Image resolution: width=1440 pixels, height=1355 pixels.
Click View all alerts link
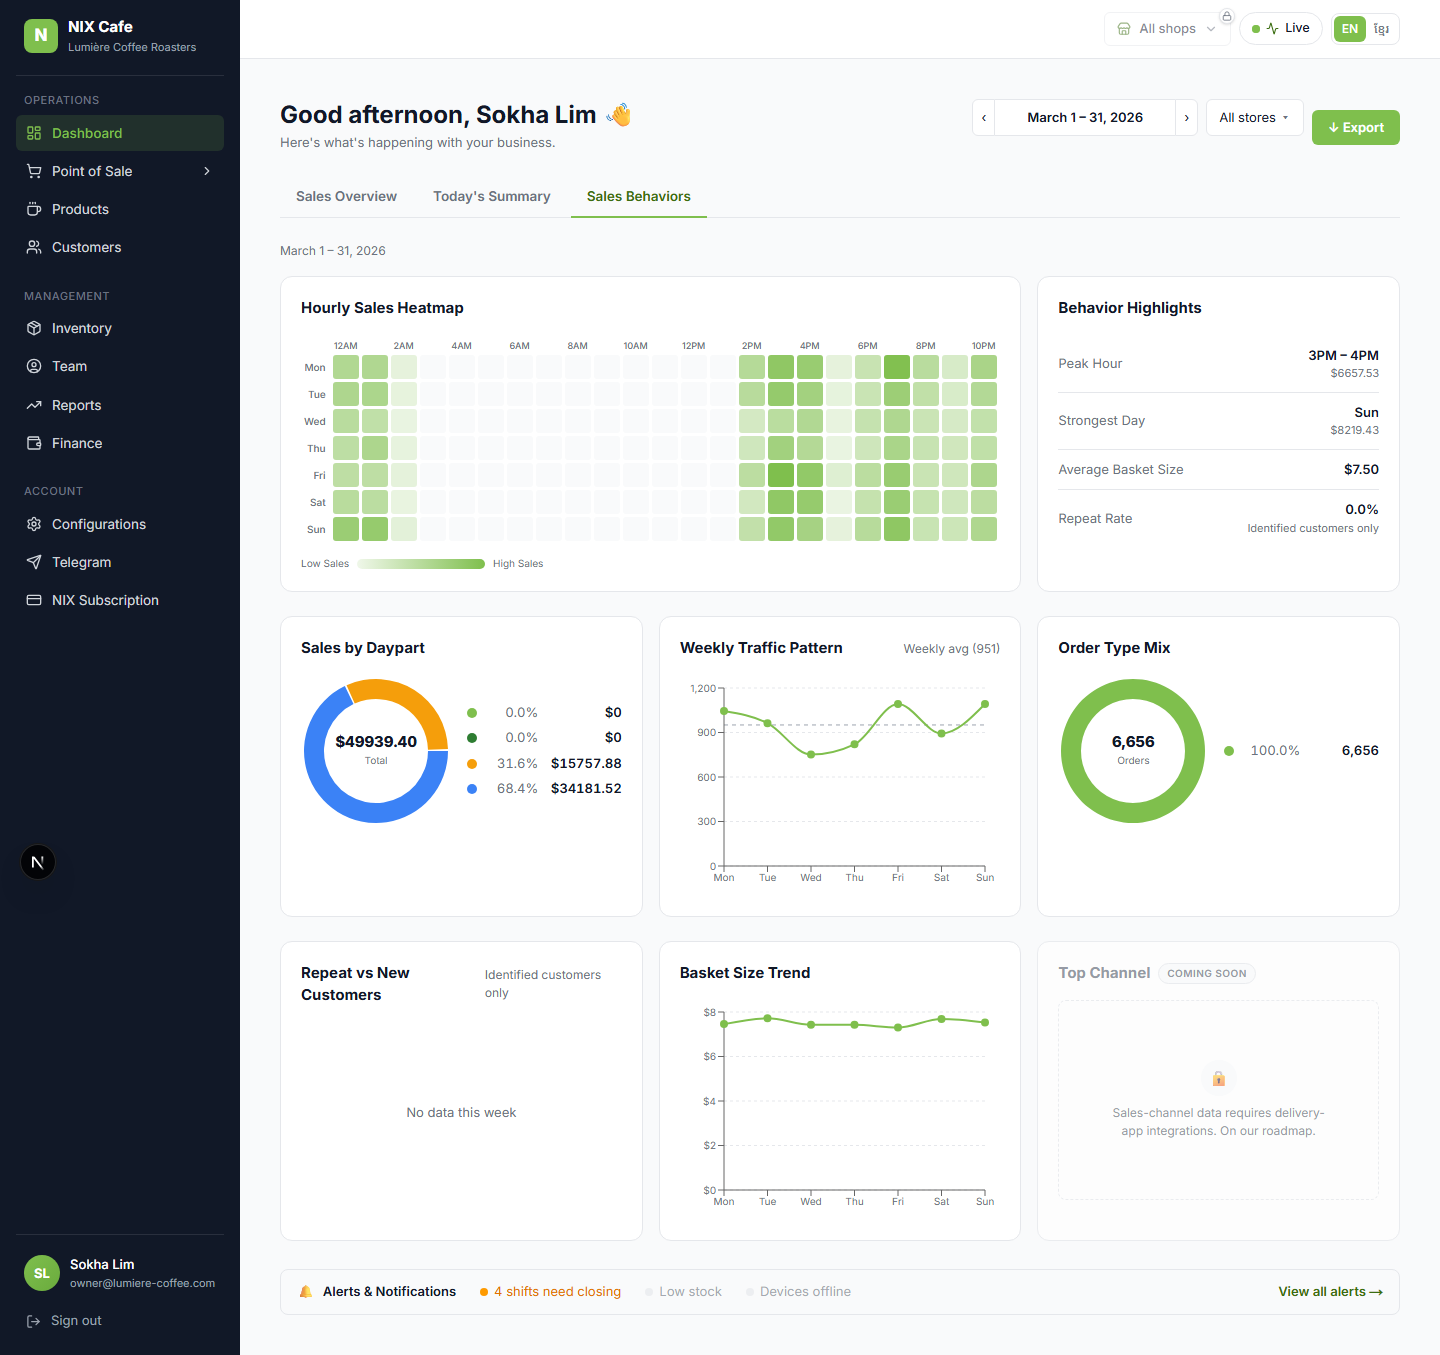pos(1330,1292)
